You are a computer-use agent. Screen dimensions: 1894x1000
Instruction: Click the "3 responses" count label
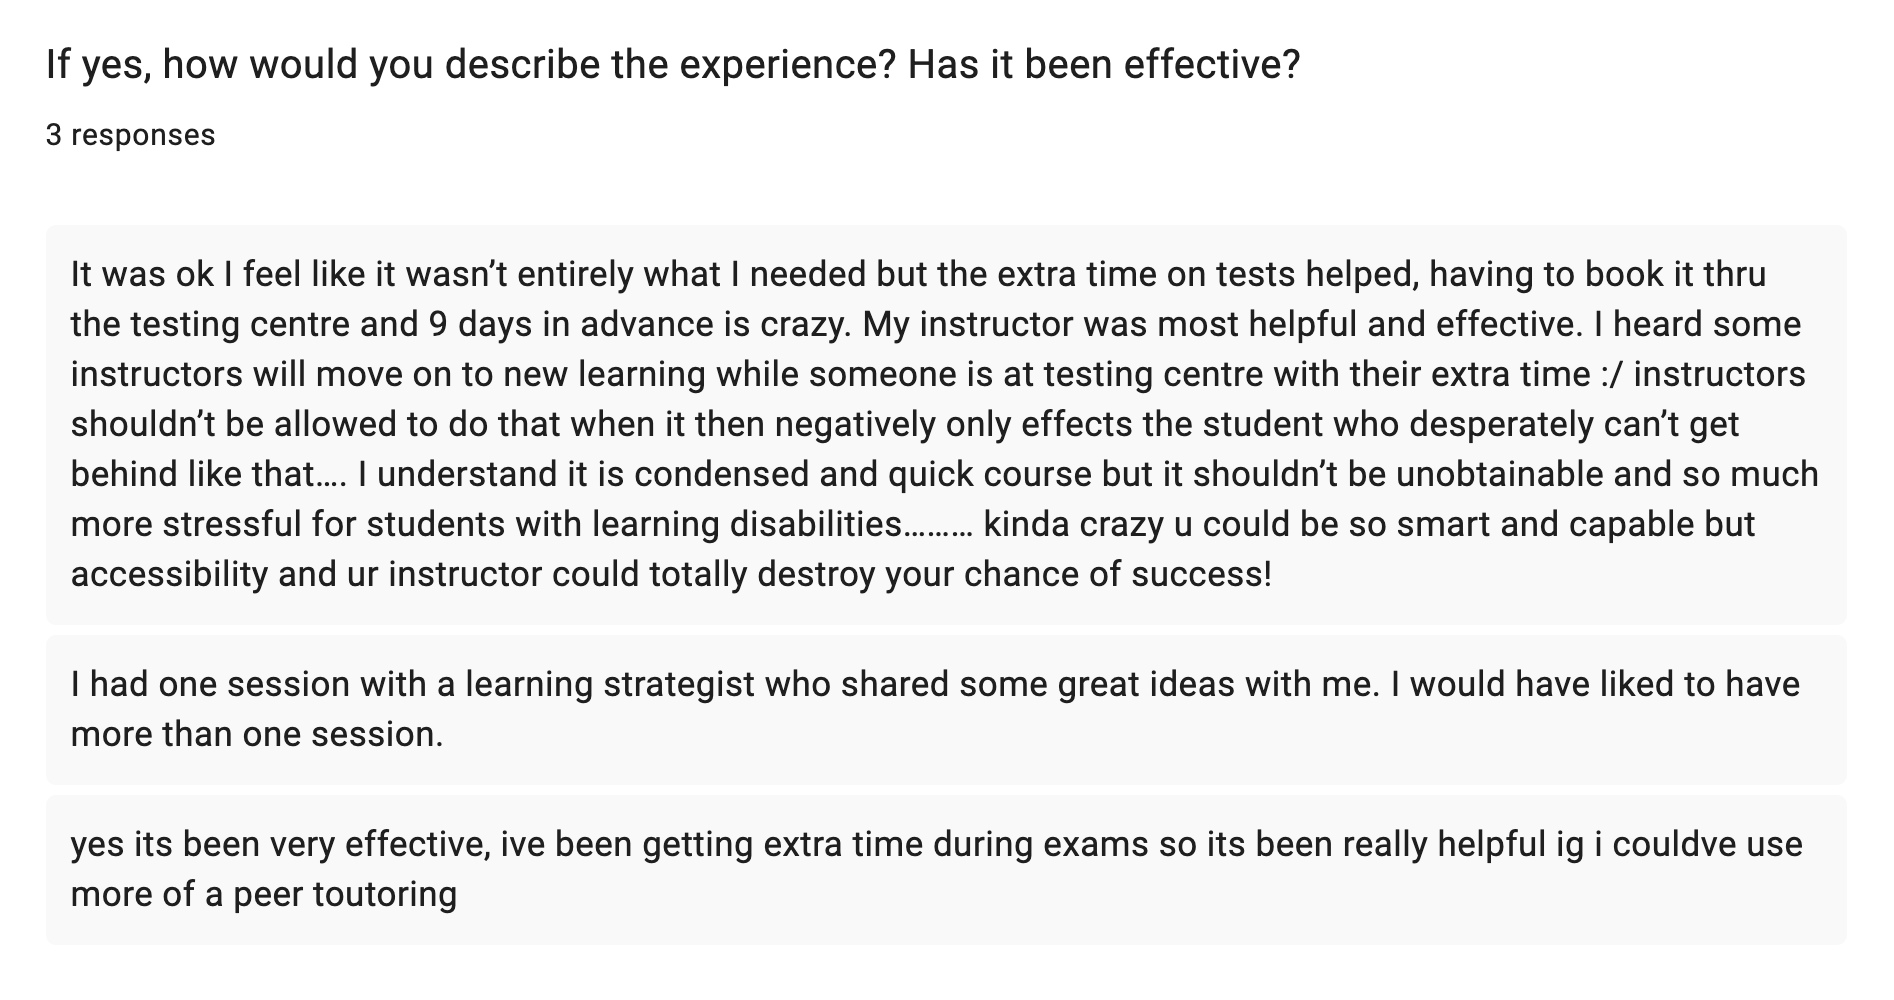coord(130,135)
